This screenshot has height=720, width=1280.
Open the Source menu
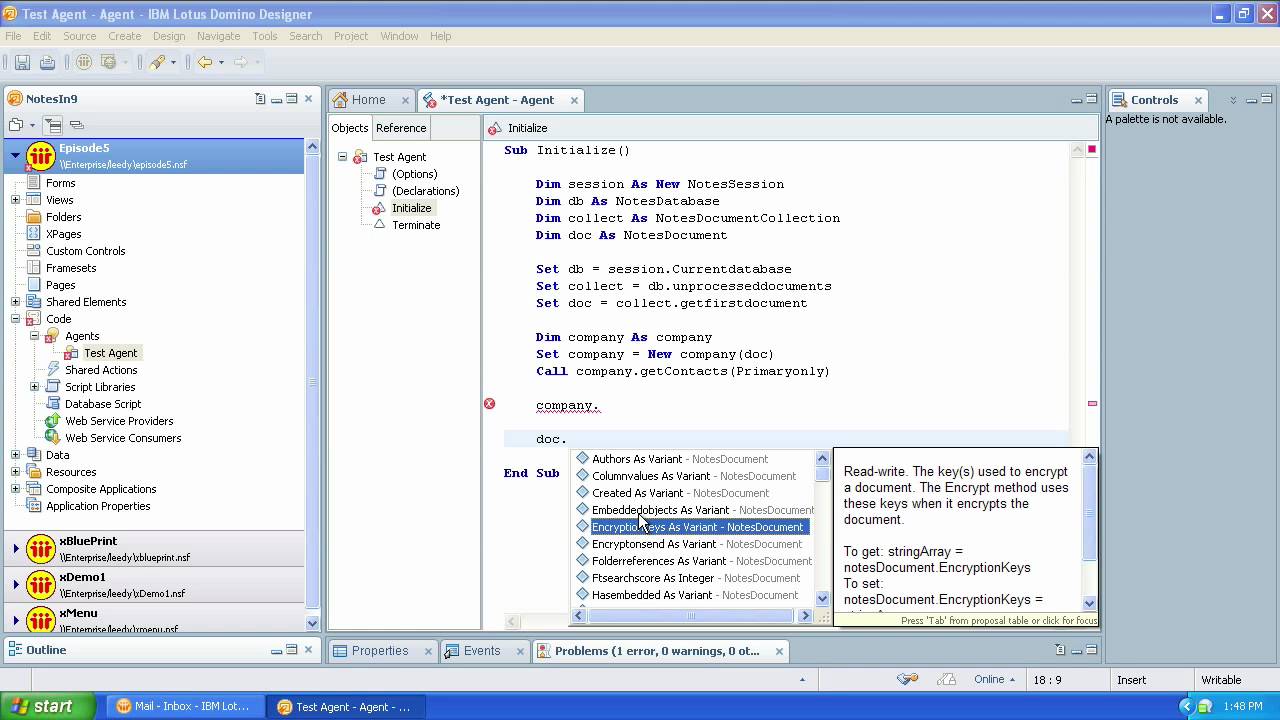tap(79, 36)
